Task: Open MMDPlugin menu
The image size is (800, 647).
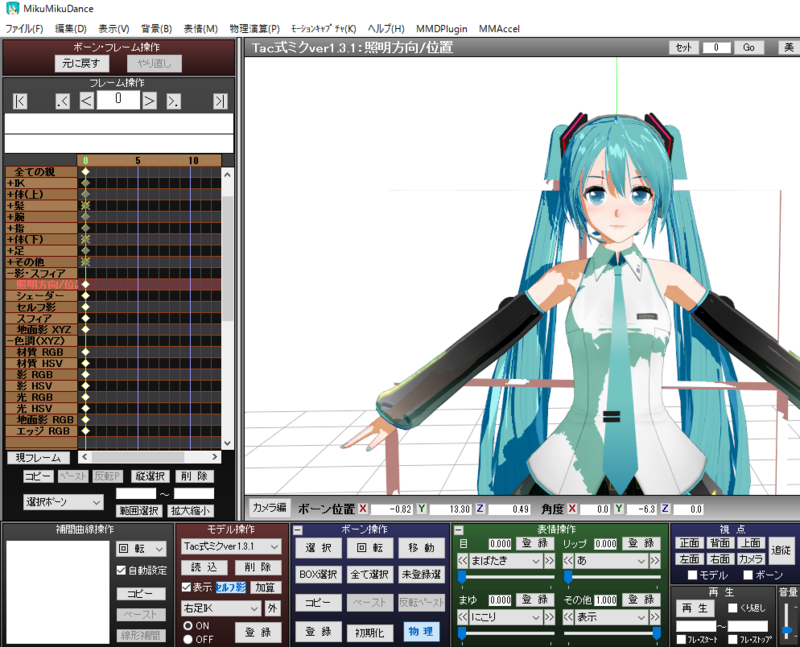Action: point(441,29)
